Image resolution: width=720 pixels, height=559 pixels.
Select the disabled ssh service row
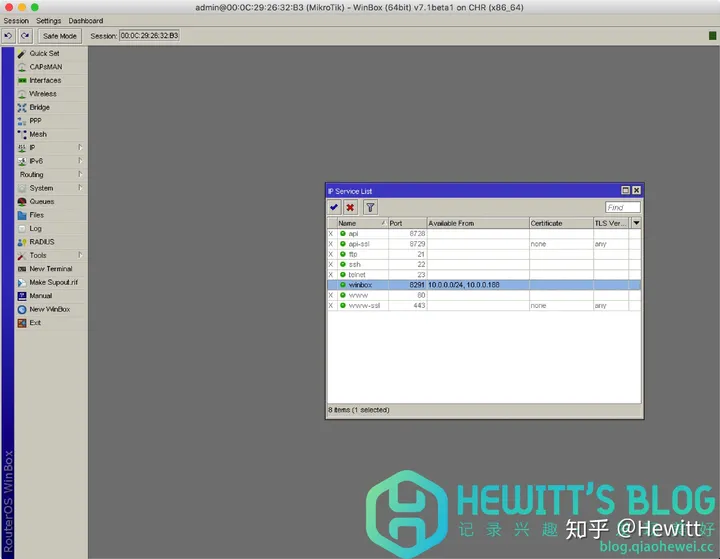click(x=484, y=265)
